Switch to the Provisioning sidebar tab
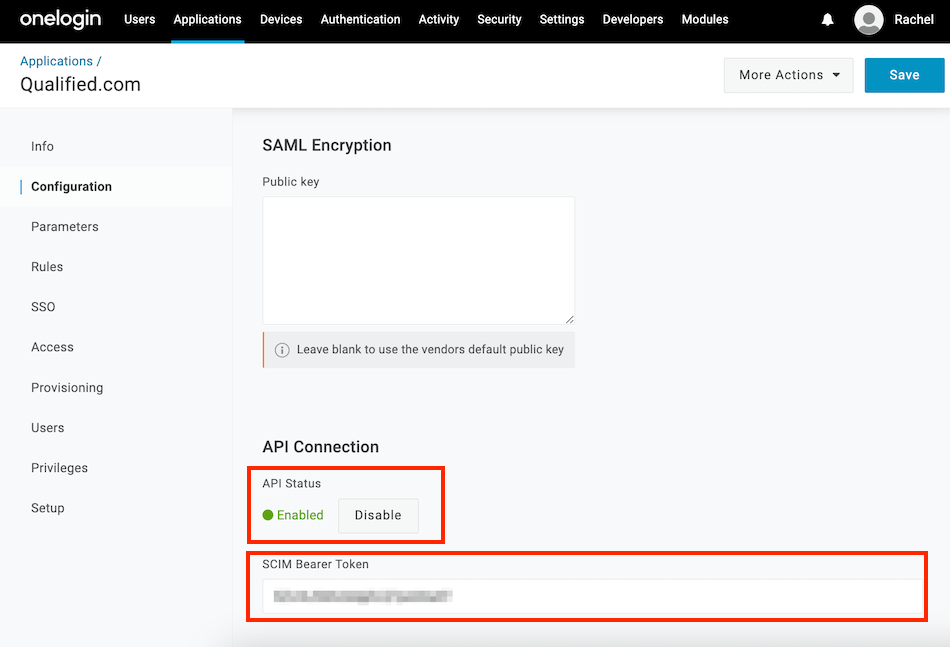Image resolution: width=950 pixels, height=647 pixels. [x=67, y=388]
